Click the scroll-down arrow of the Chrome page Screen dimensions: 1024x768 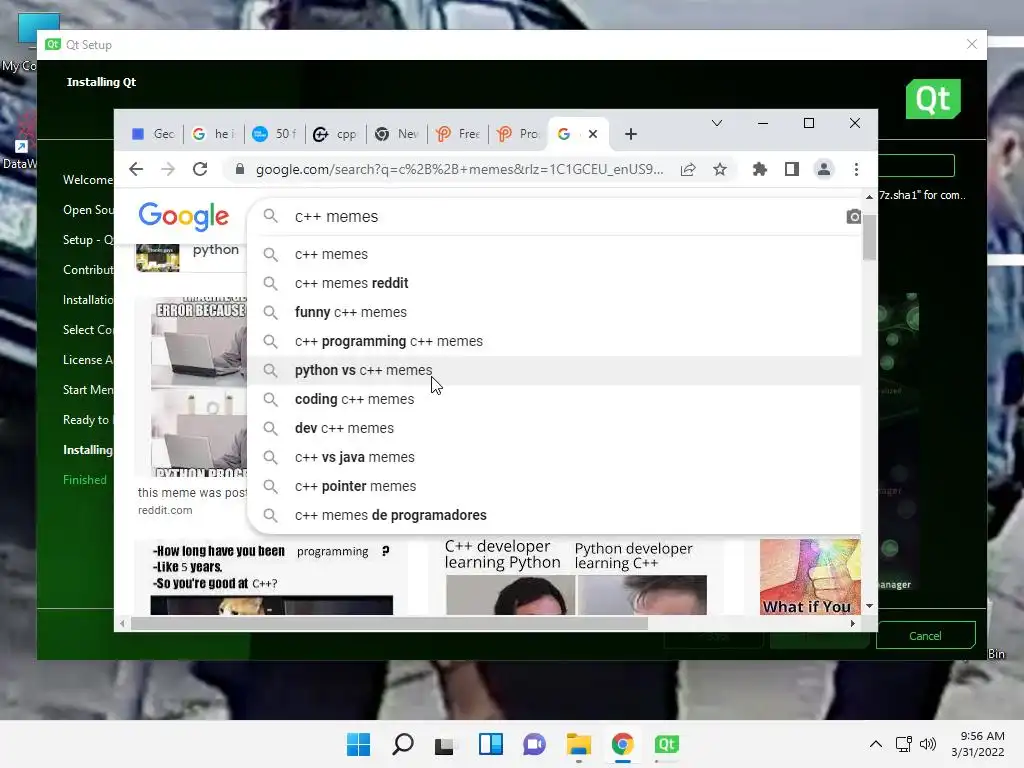click(x=869, y=606)
